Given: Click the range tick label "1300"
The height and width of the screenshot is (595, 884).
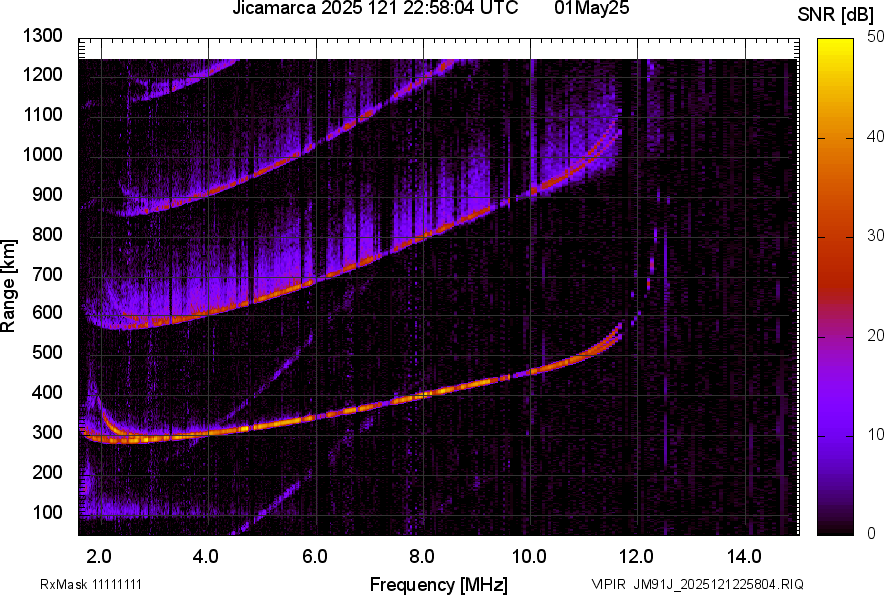Looking at the screenshot, I should [x=43, y=36].
